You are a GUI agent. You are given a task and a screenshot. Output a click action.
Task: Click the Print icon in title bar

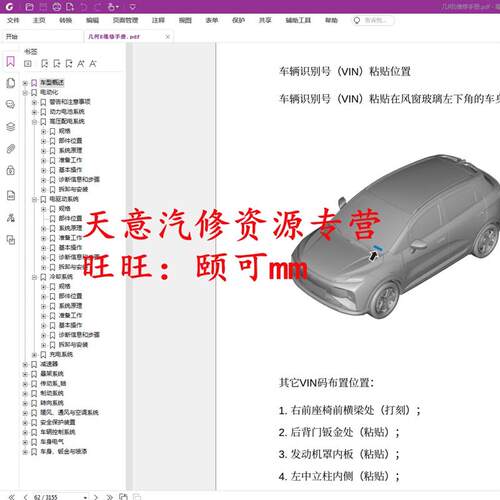pos(57,7)
